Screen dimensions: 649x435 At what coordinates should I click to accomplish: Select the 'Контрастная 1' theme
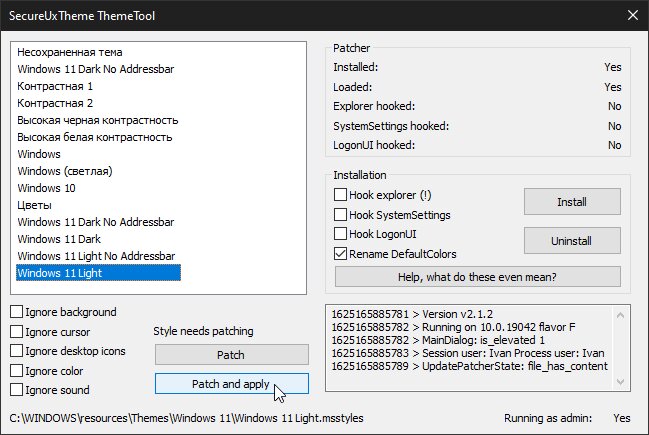click(x=55, y=86)
